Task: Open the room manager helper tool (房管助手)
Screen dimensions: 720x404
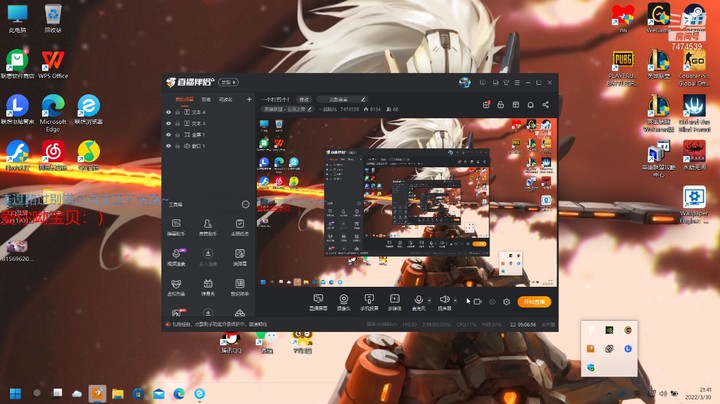Action: (x=208, y=227)
